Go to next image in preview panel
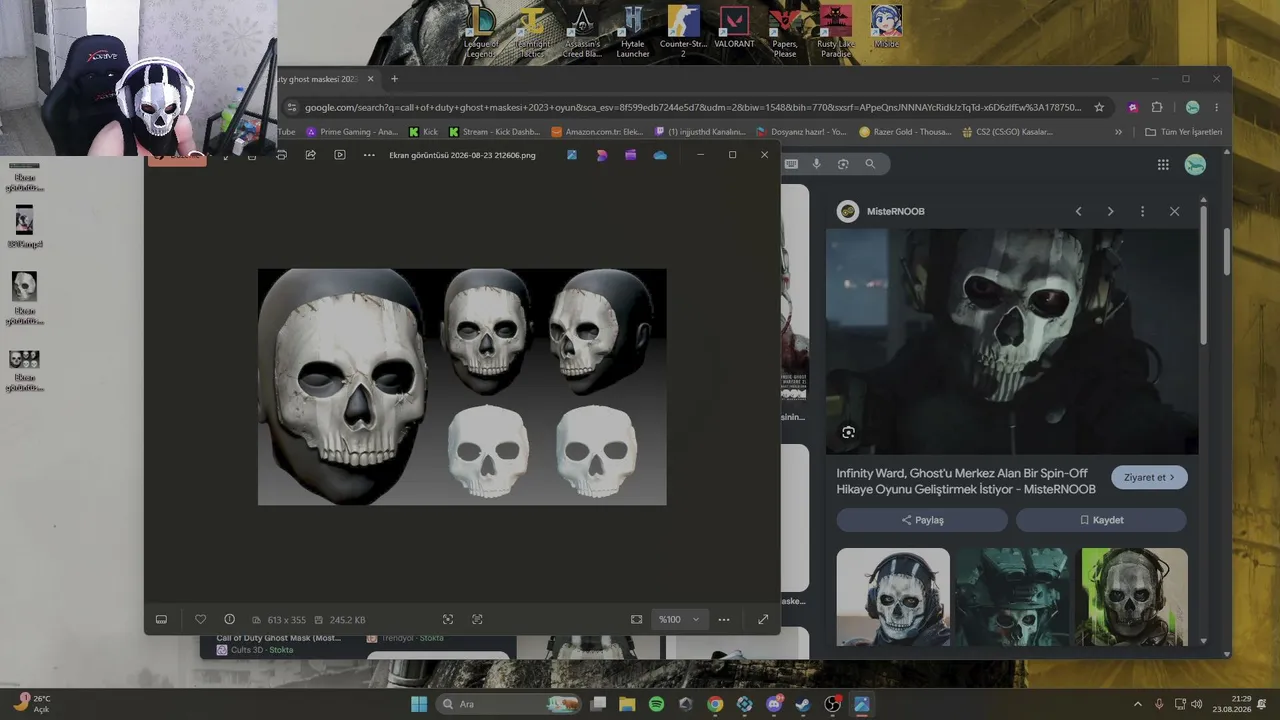Image resolution: width=1280 pixels, height=720 pixels. click(x=1110, y=212)
